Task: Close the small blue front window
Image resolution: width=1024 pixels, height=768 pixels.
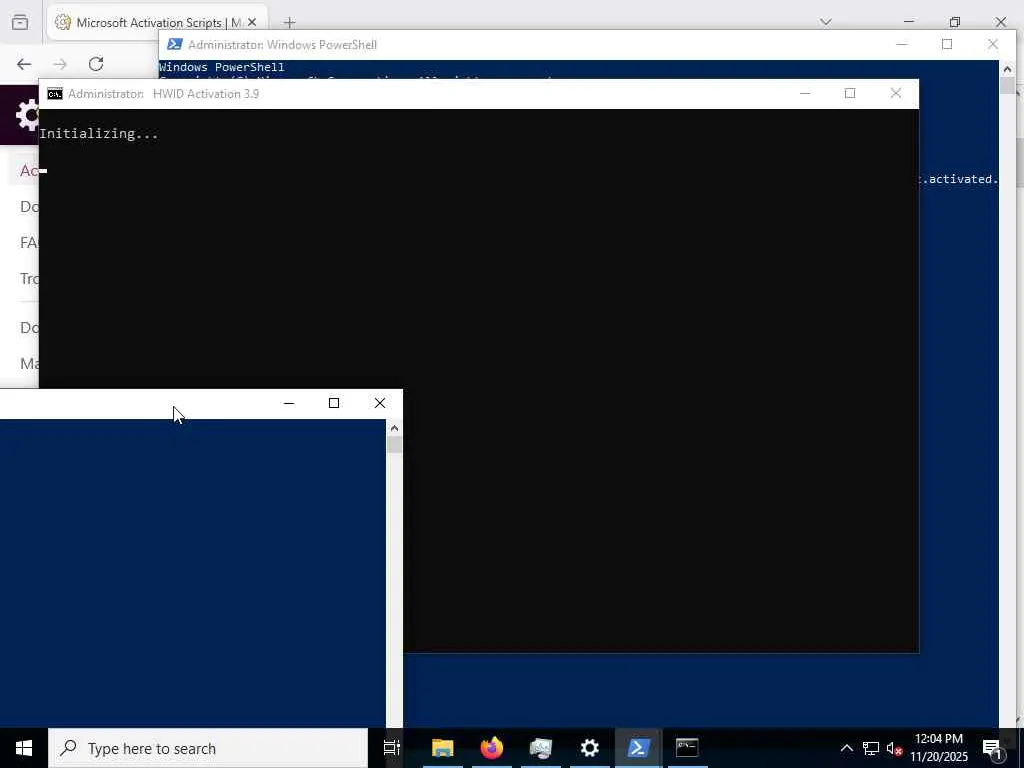Action: (x=379, y=404)
